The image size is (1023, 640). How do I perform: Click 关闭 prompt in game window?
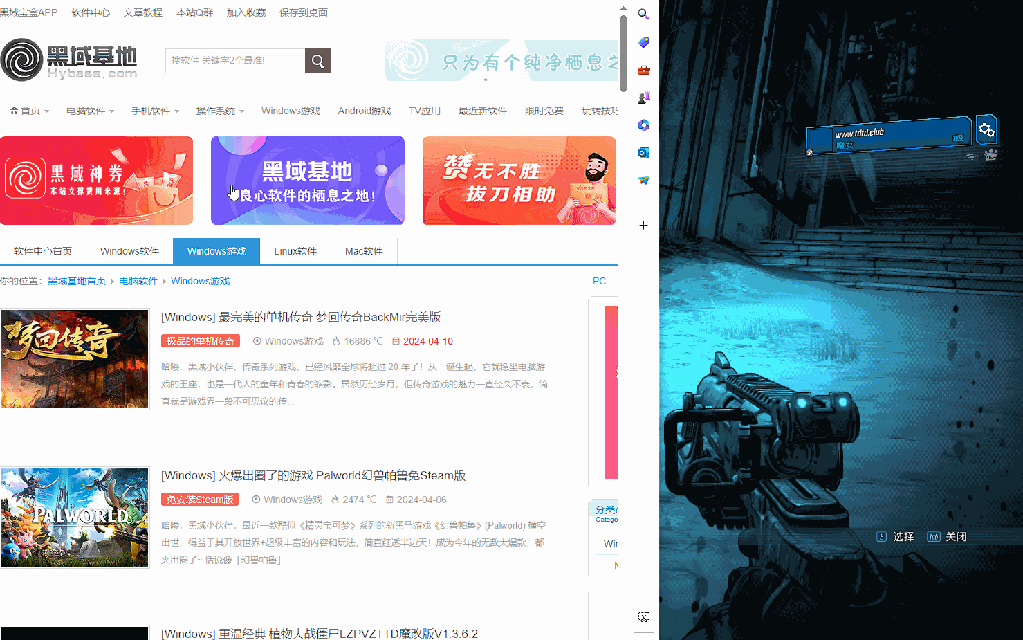point(947,537)
